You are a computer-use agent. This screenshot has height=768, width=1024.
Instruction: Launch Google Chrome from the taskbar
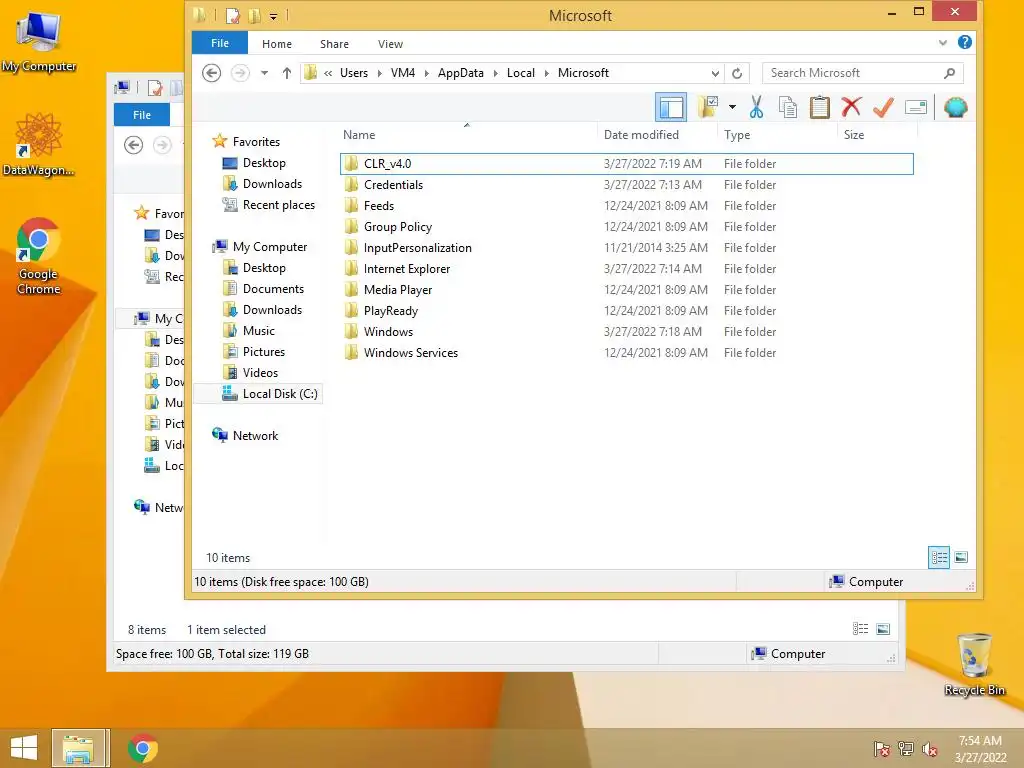pos(142,748)
